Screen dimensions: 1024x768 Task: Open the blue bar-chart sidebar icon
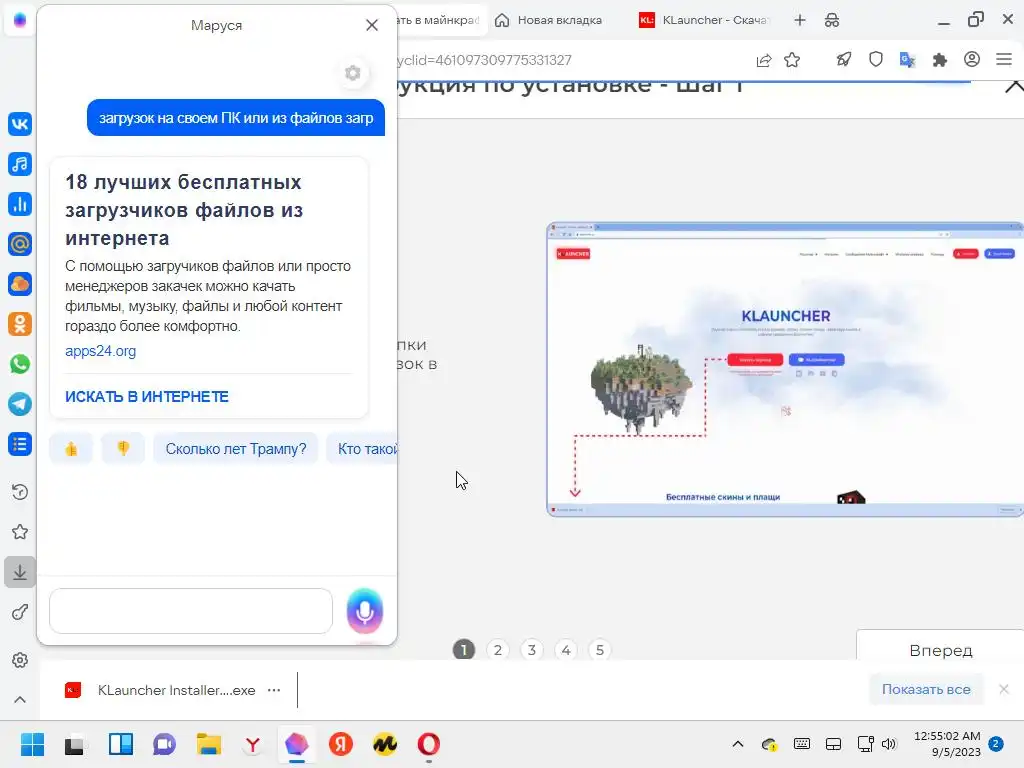tap(20, 204)
